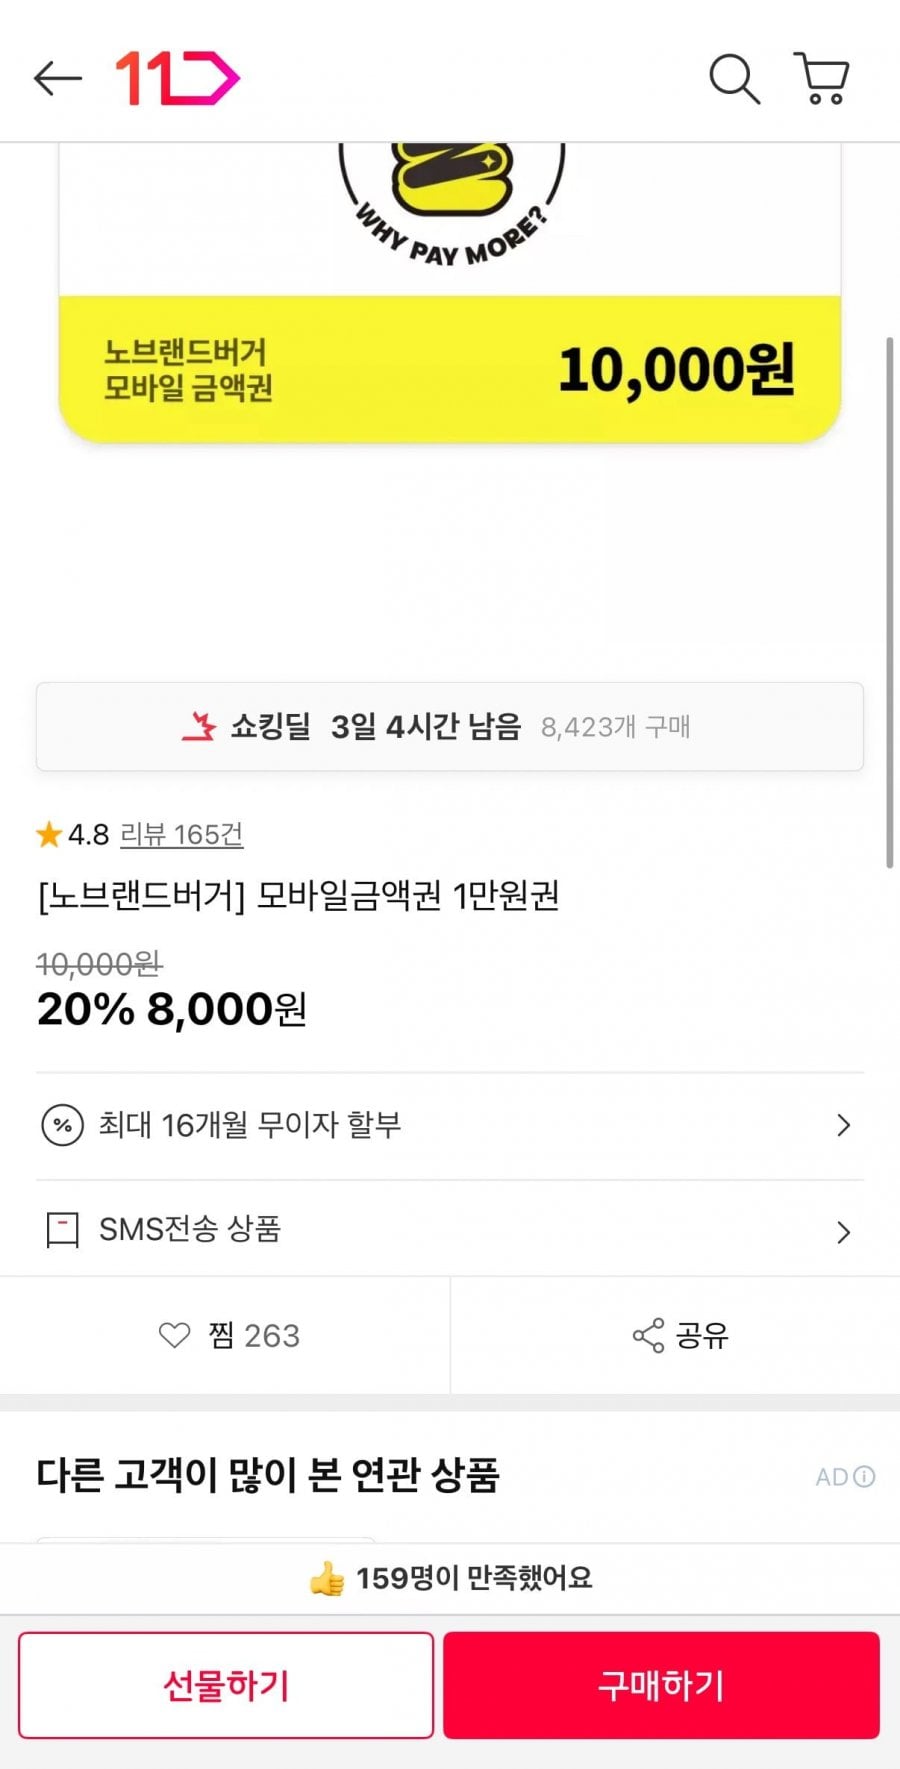Viewport: 900px width, 1769px height.
Task: Expand the SMS delivery product chevron
Action: (x=843, y=1232)
